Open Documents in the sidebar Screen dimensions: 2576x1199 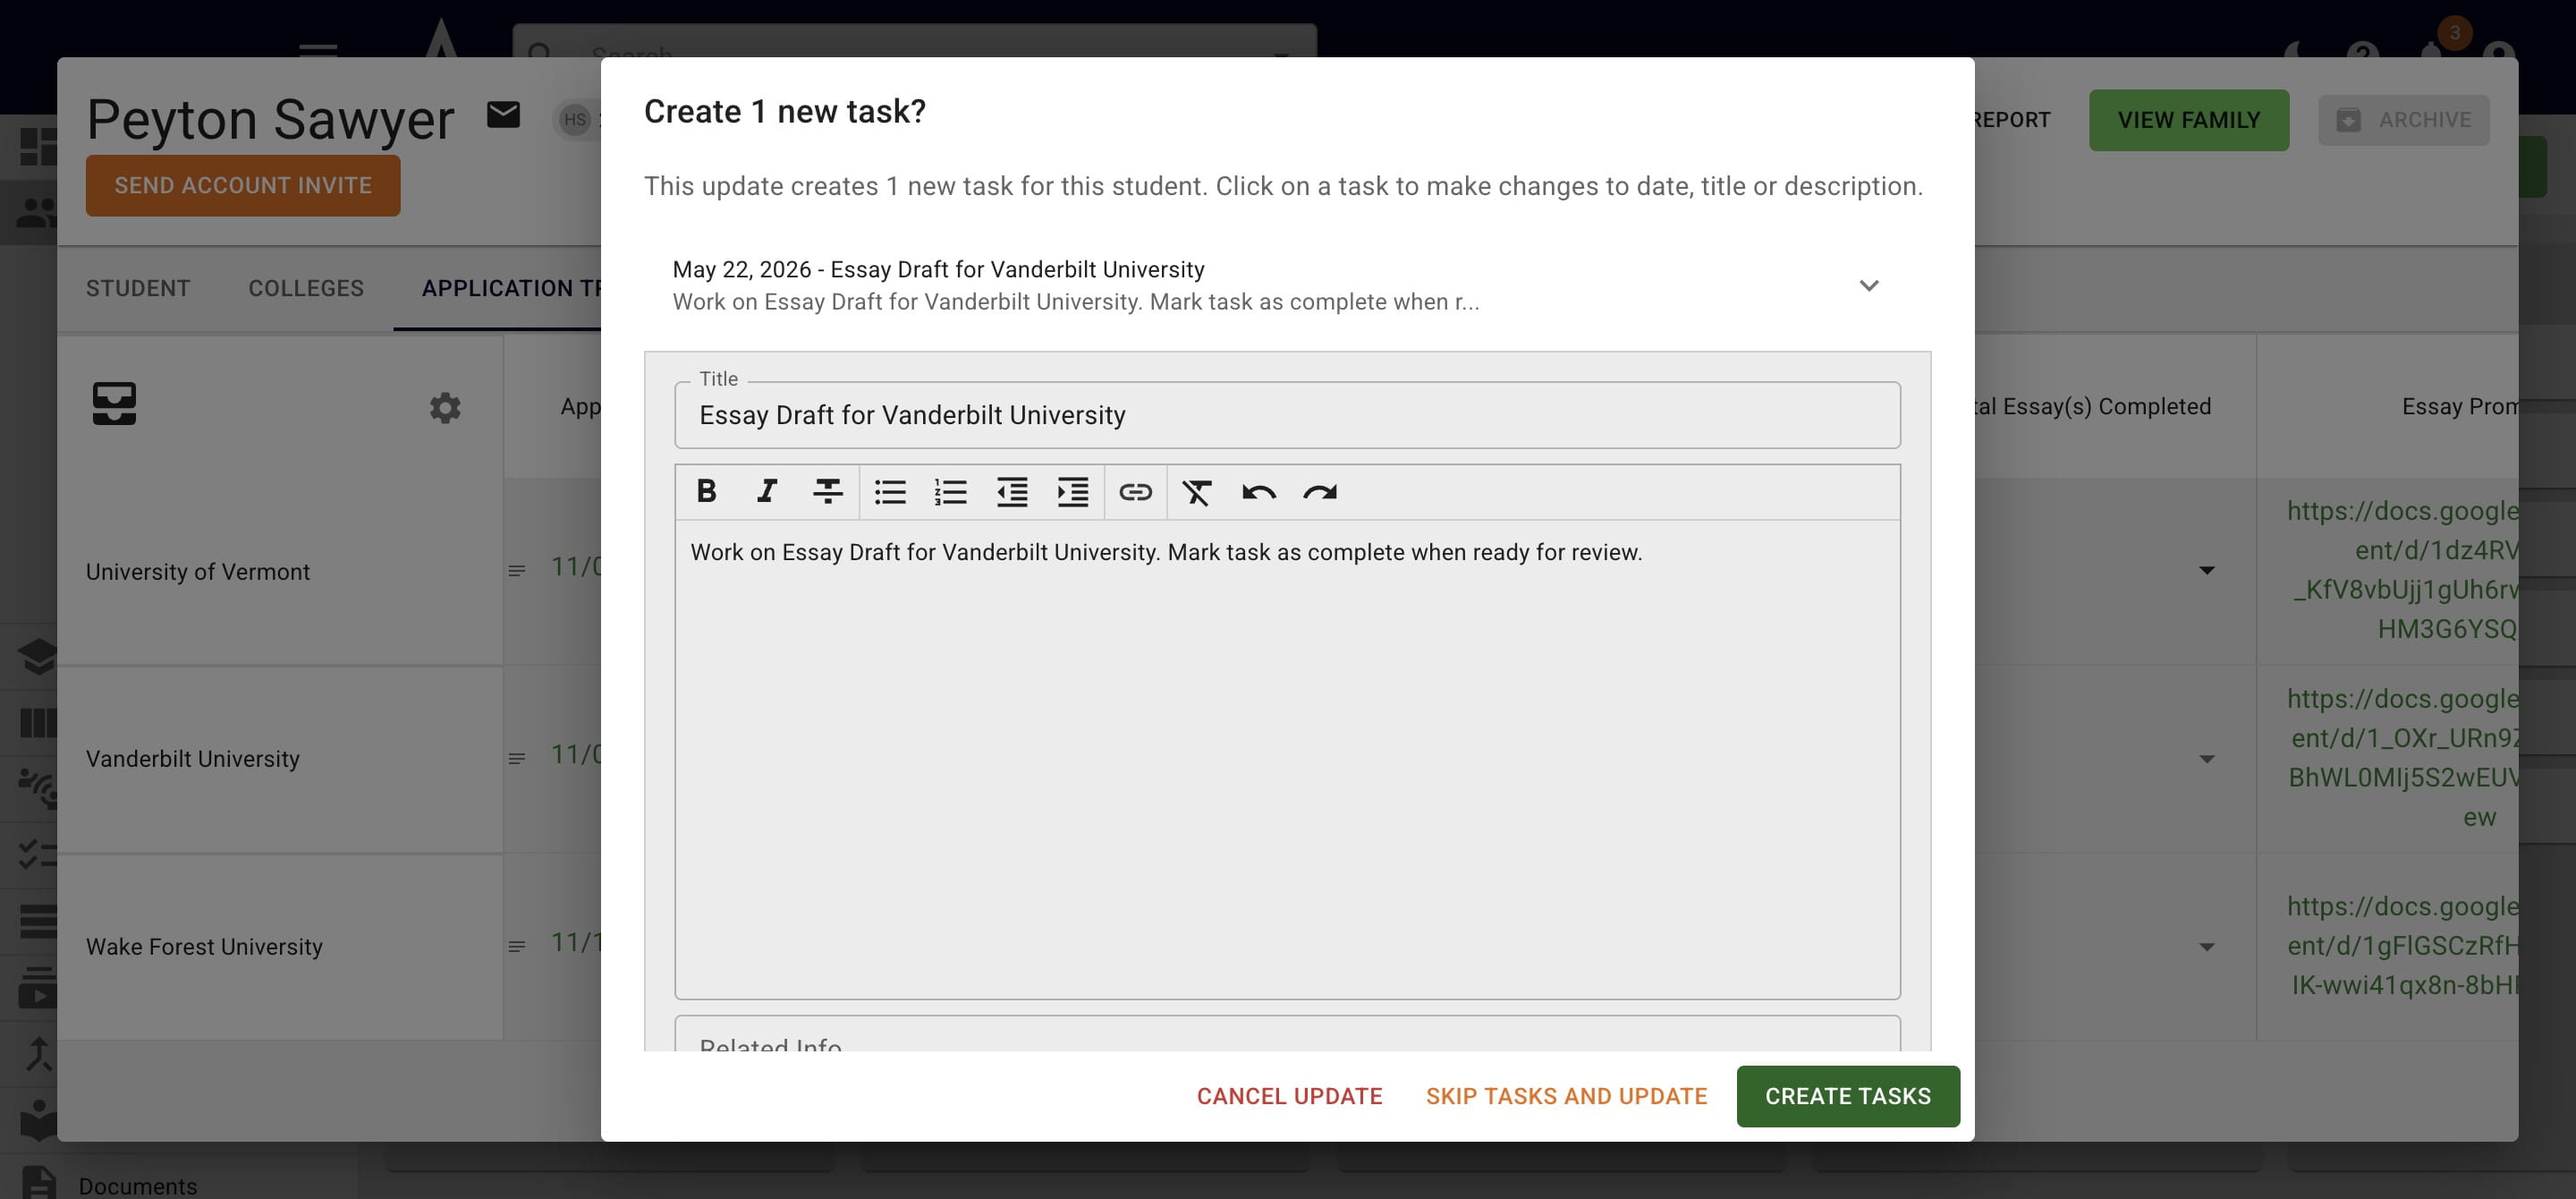[x=138, y=1186]
